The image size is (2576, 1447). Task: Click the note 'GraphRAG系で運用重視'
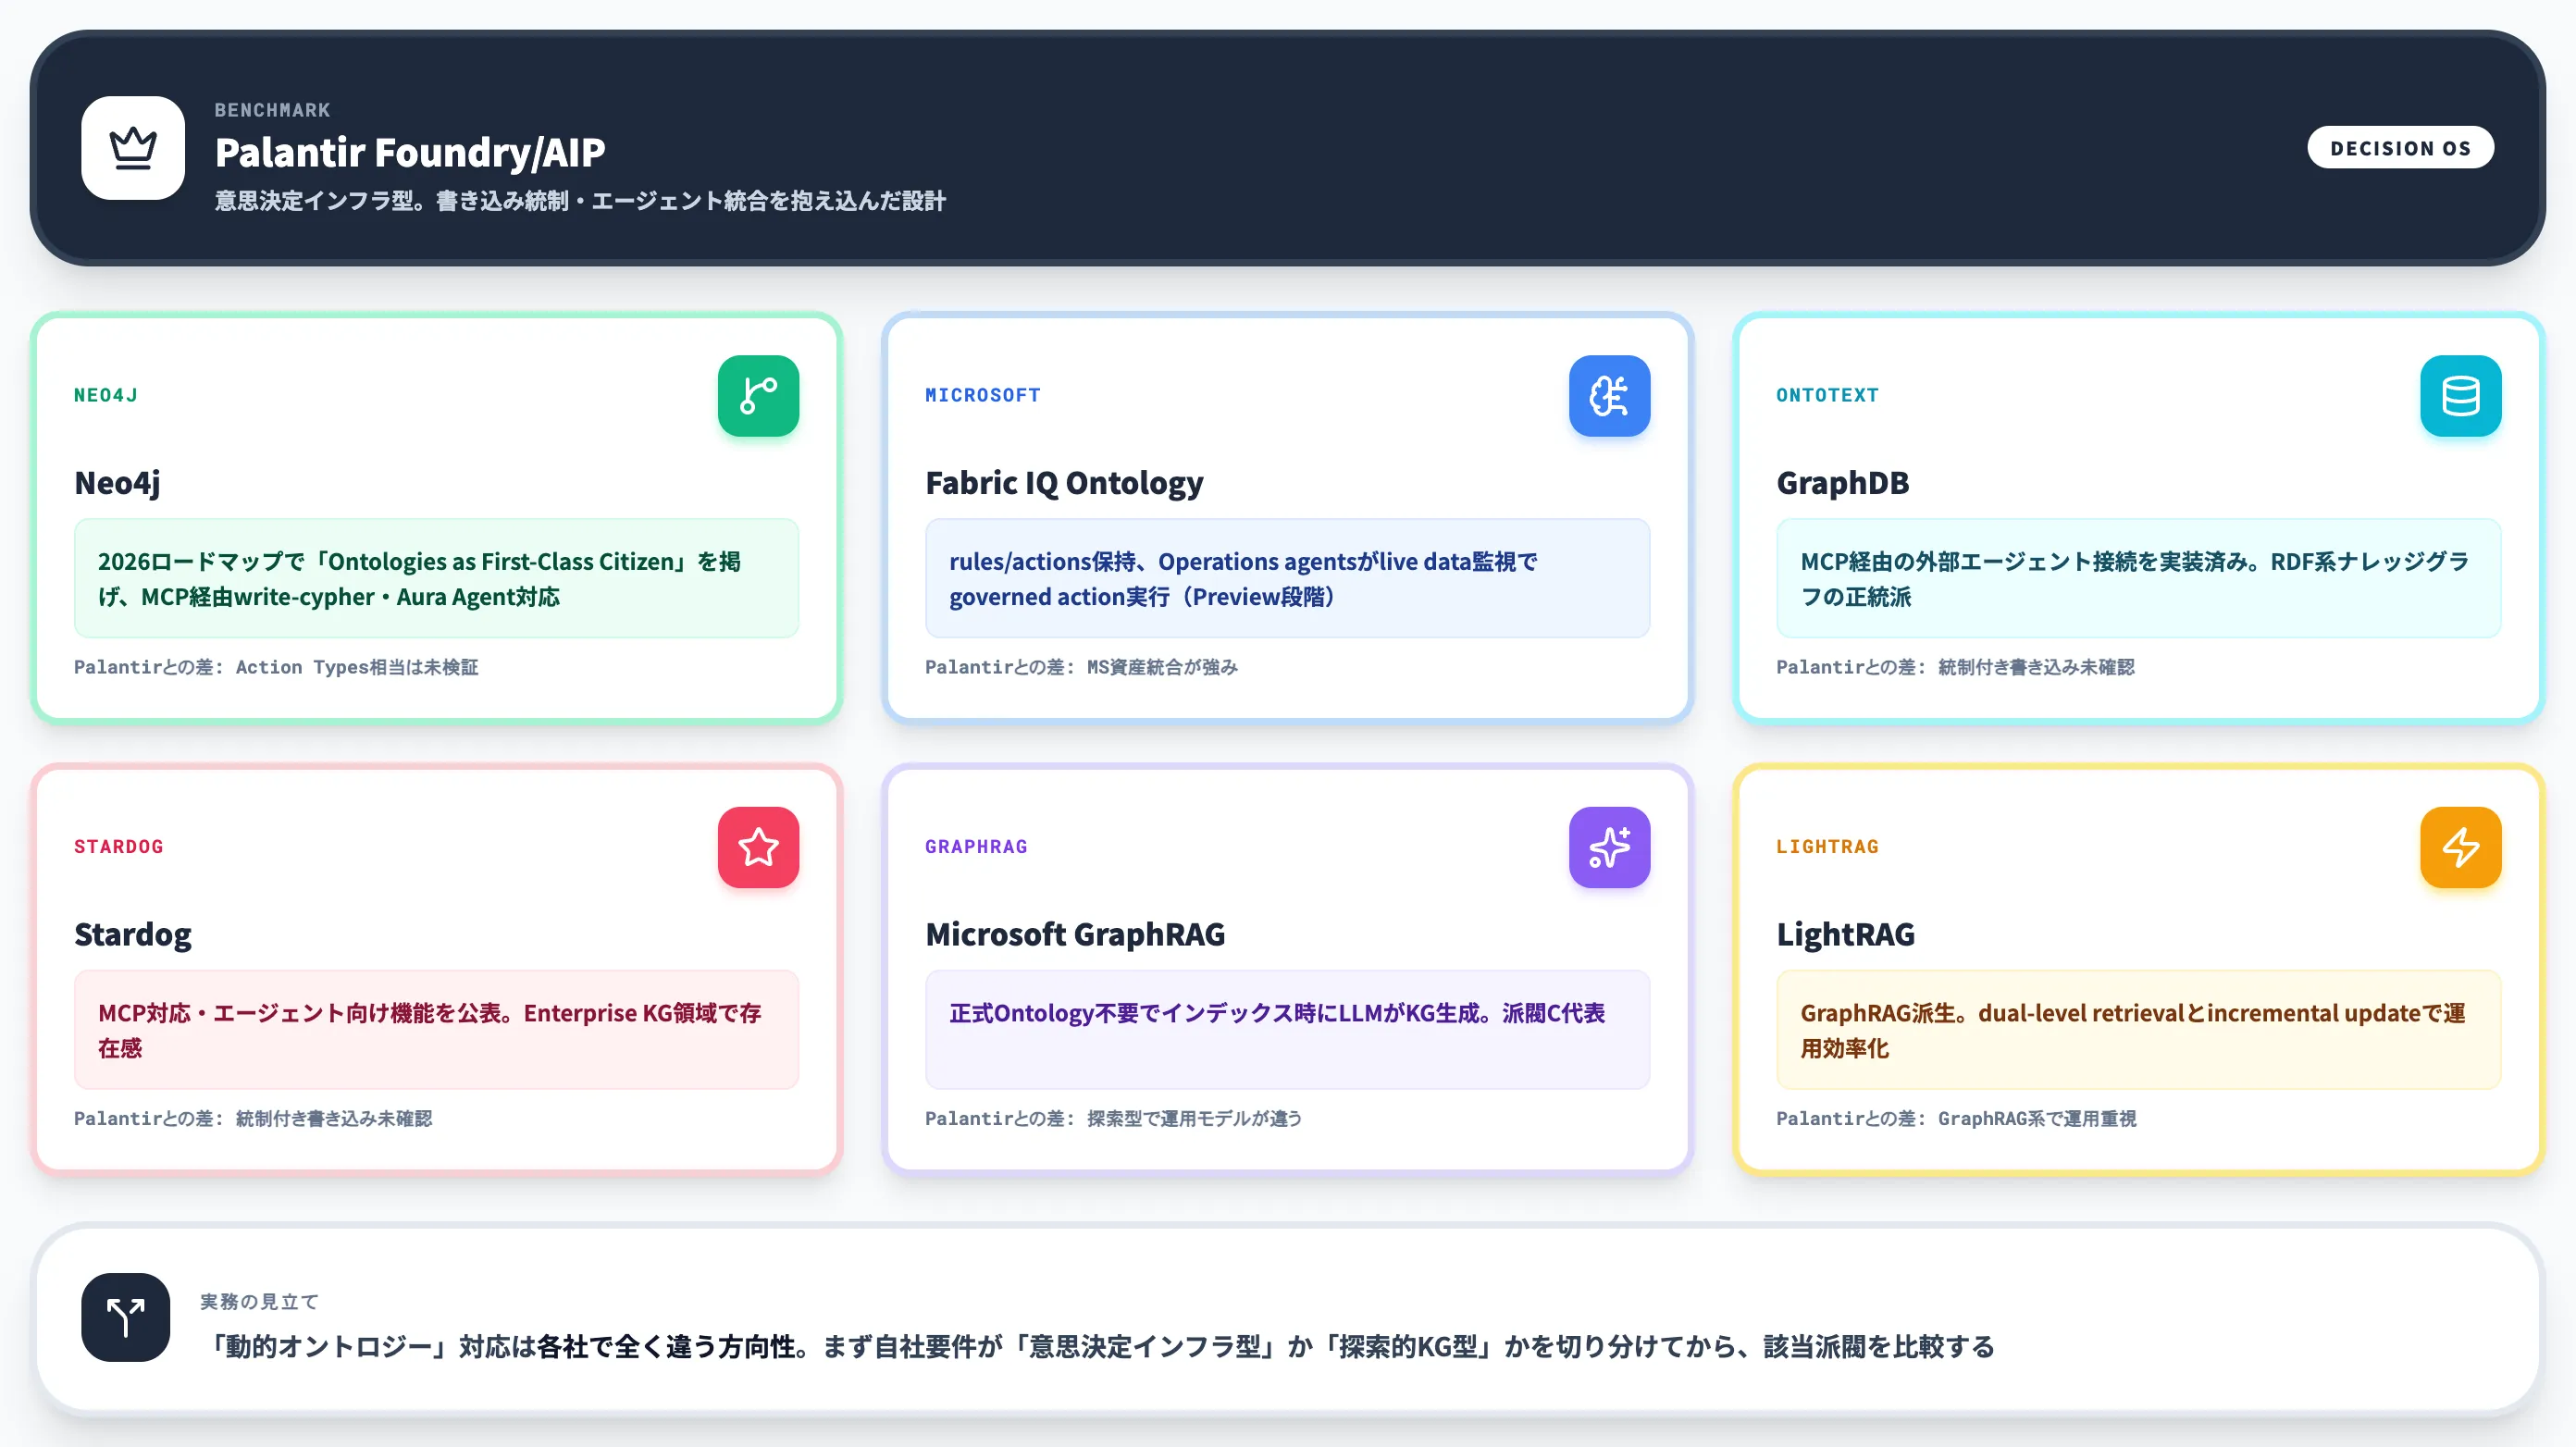pyautogui.click(x=2037, y=1118)
